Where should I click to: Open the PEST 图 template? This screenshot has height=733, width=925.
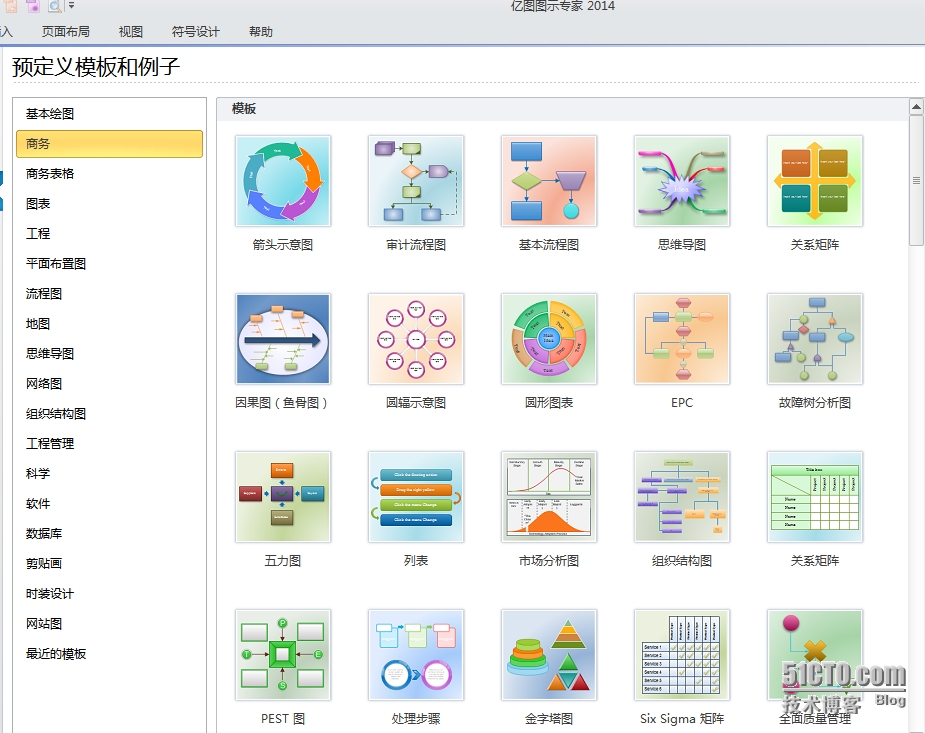[x=283, y=655]
